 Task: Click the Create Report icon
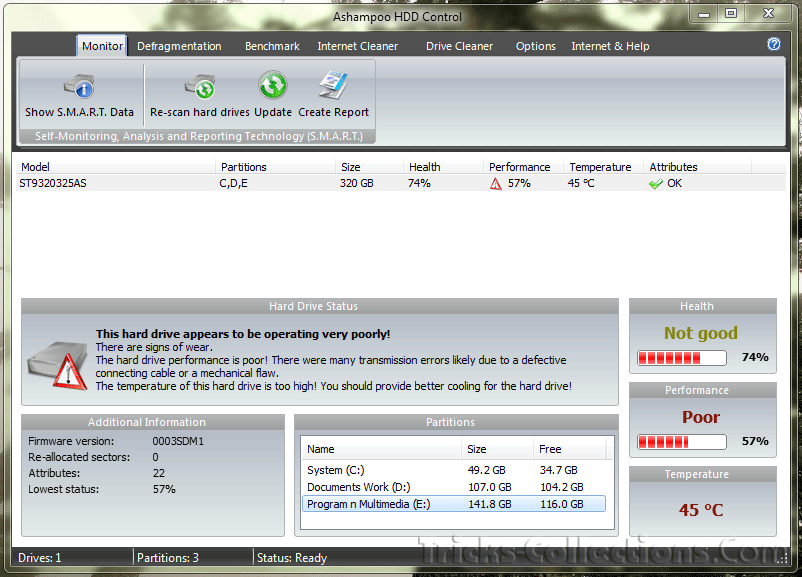333,86
